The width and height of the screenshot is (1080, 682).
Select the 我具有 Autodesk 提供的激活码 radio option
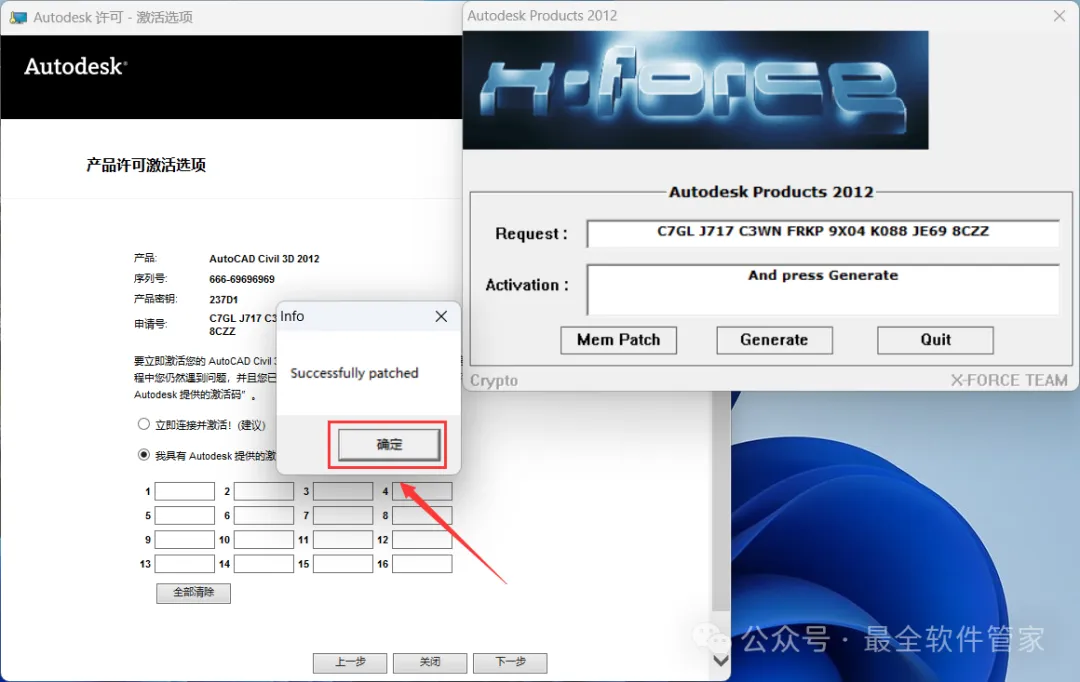[x=143, y=455]
